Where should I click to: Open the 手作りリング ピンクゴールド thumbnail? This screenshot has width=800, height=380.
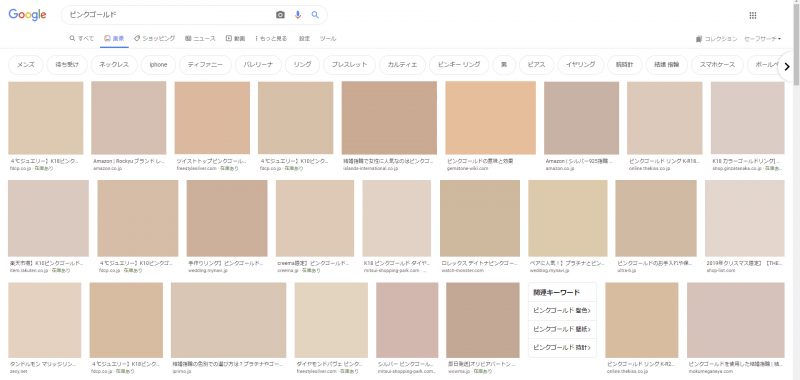[x=227, y=218]
